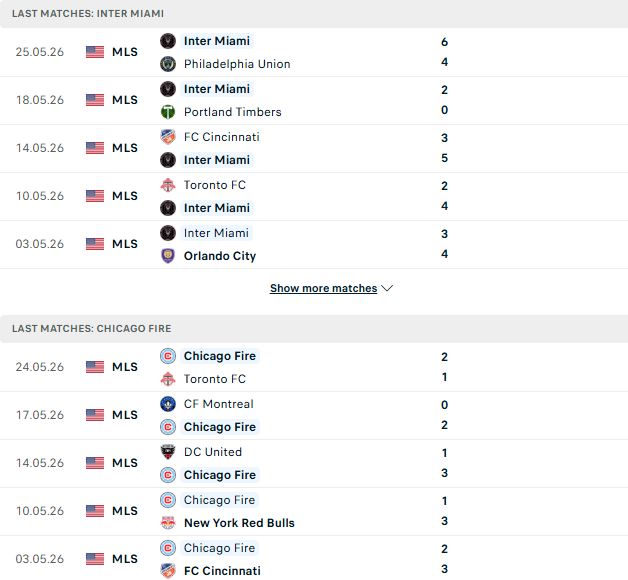Select the Last Matches: Chicago Fire header
This screenshot has width=628, height=580.
pyautogui.click(x=314, y=328)
